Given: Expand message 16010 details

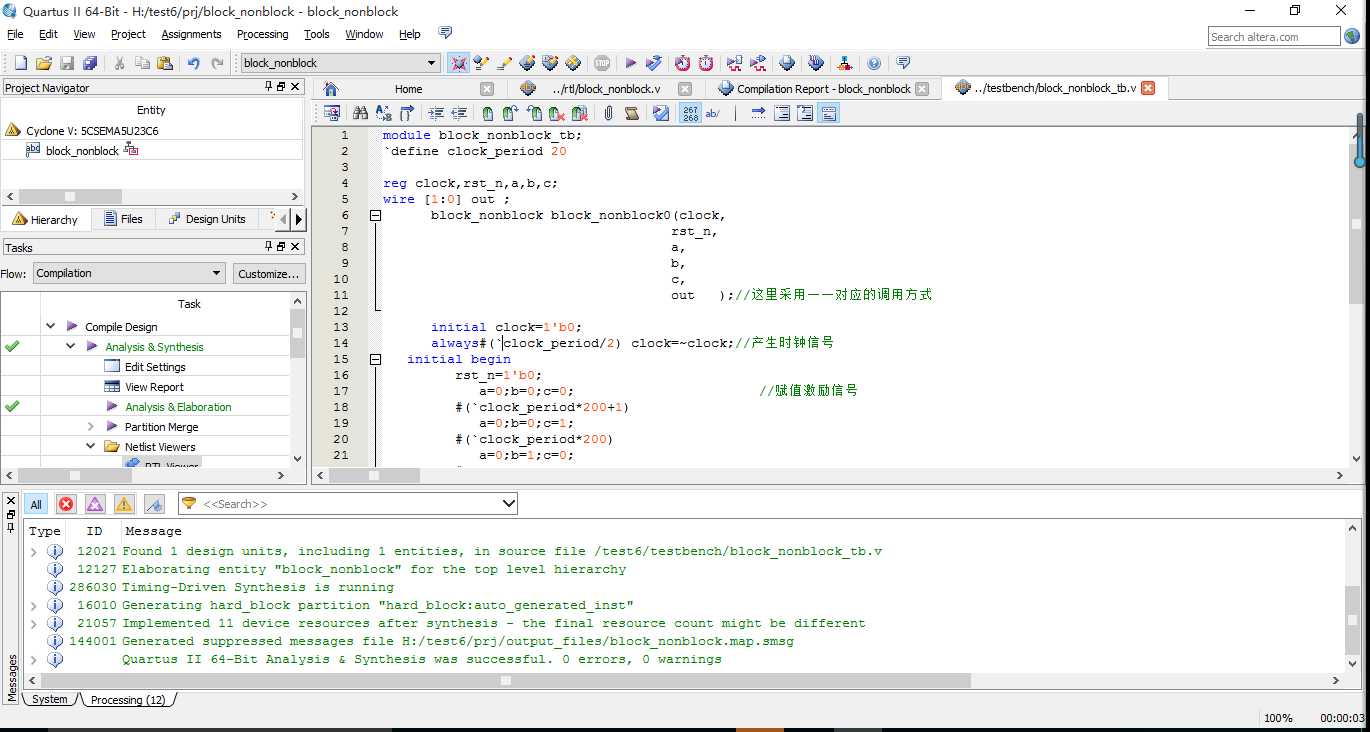Looking at the screenshot, I should point(34,606).
